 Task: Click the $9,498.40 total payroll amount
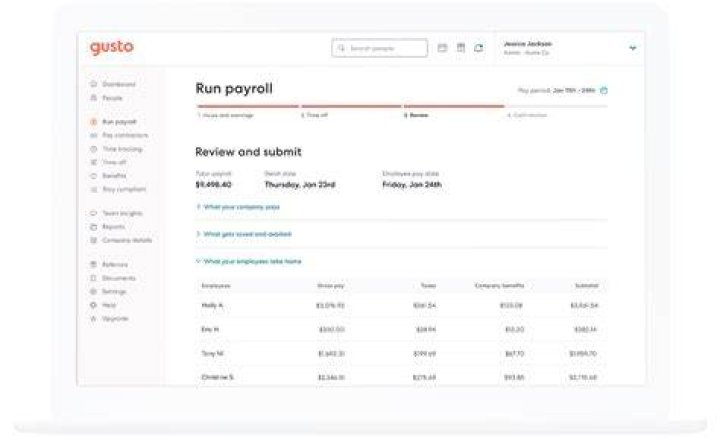click(x=214, y=185)
